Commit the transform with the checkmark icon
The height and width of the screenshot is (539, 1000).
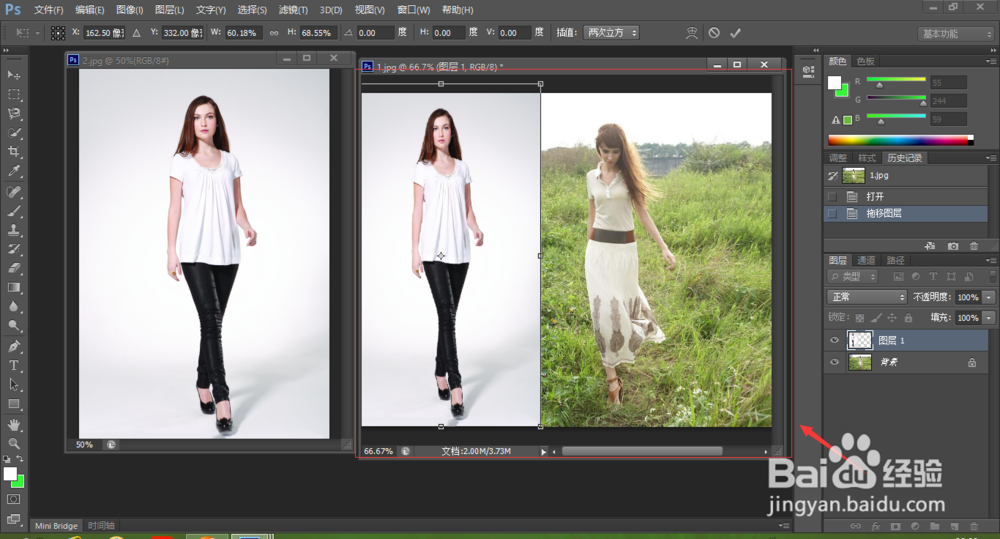coord(736,33)
